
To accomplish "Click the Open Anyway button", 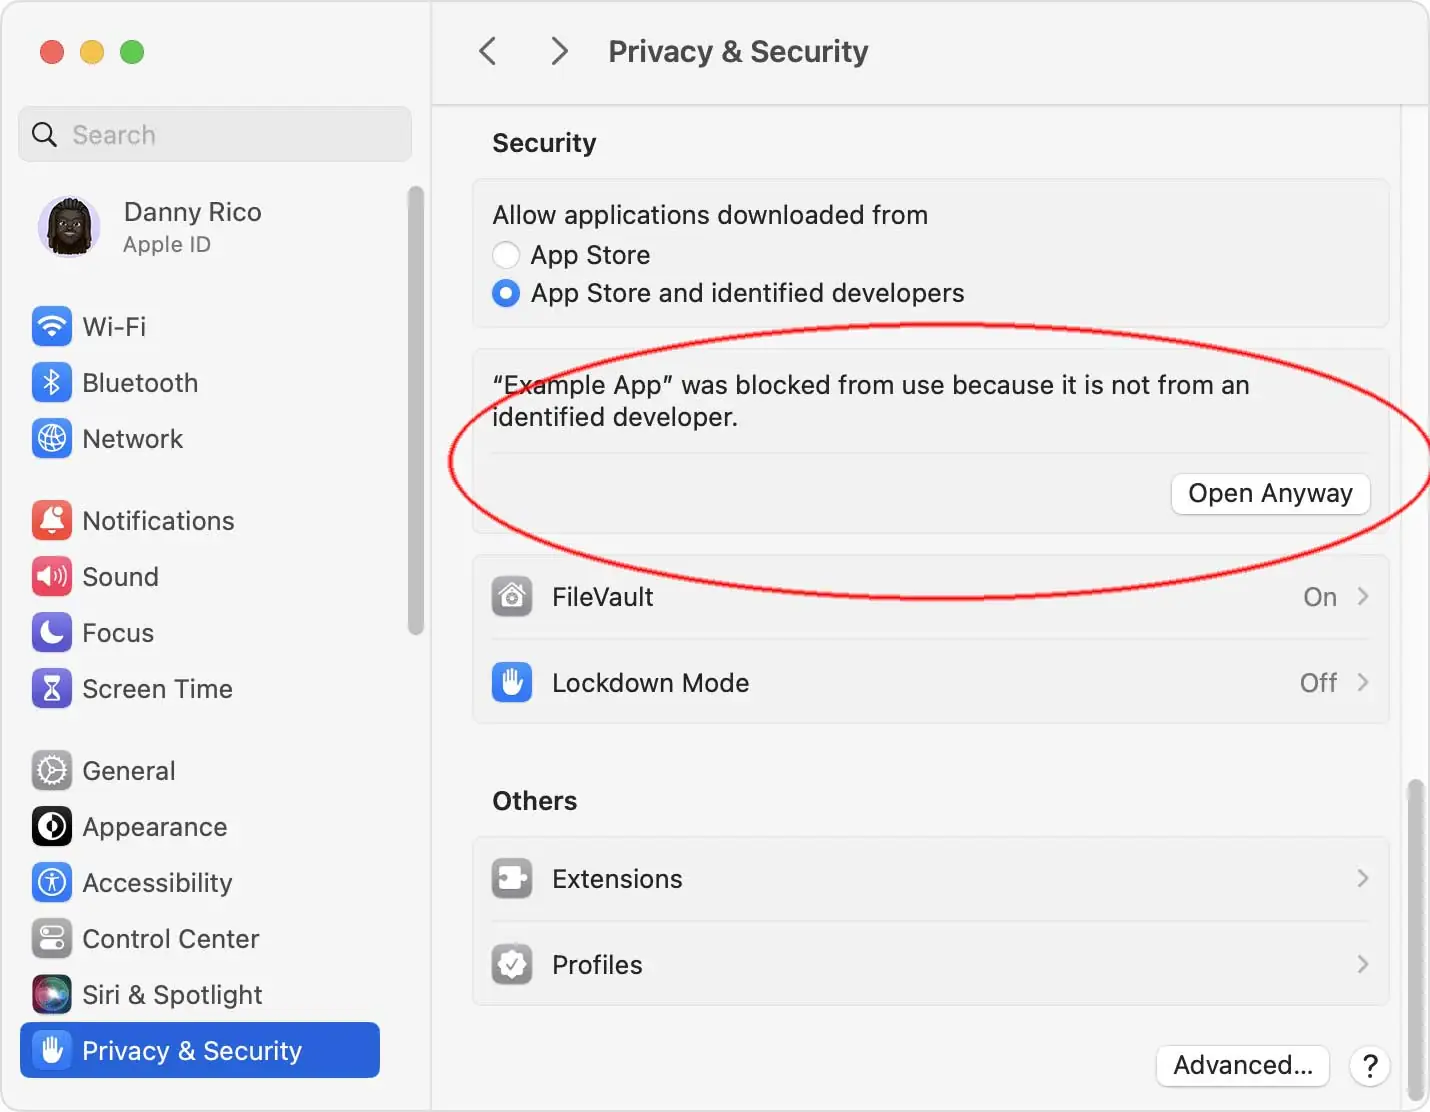I will click(x=1270, y=493).
